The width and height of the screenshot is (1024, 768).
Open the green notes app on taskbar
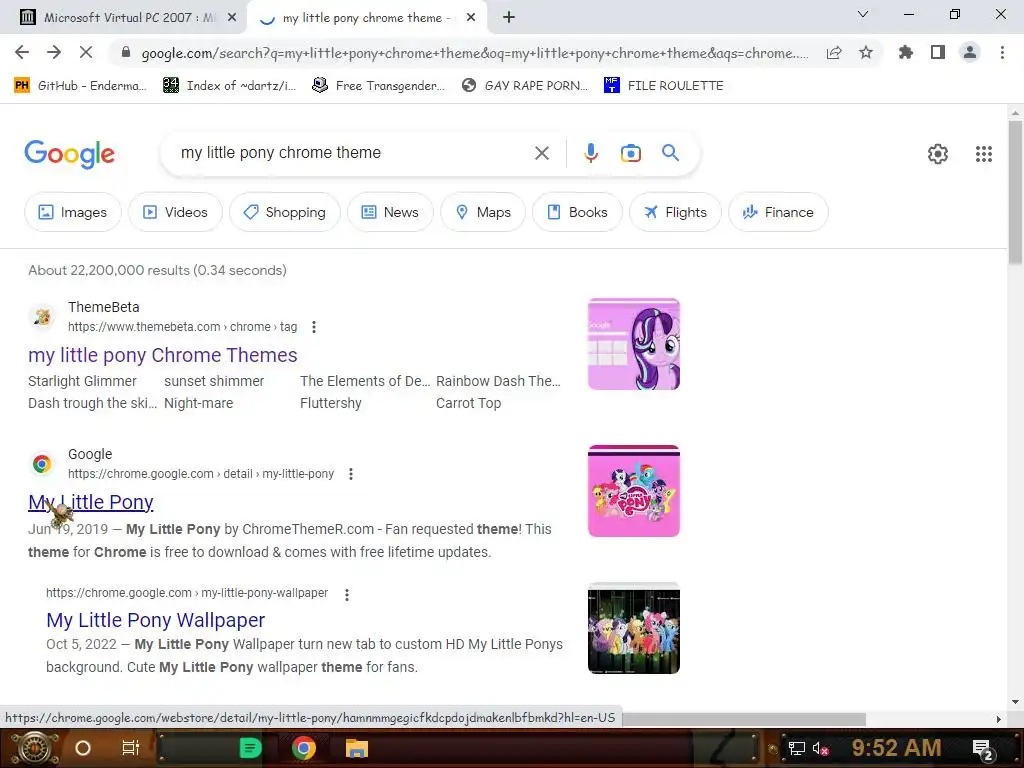pyautogui.click(x=251, y=748)
